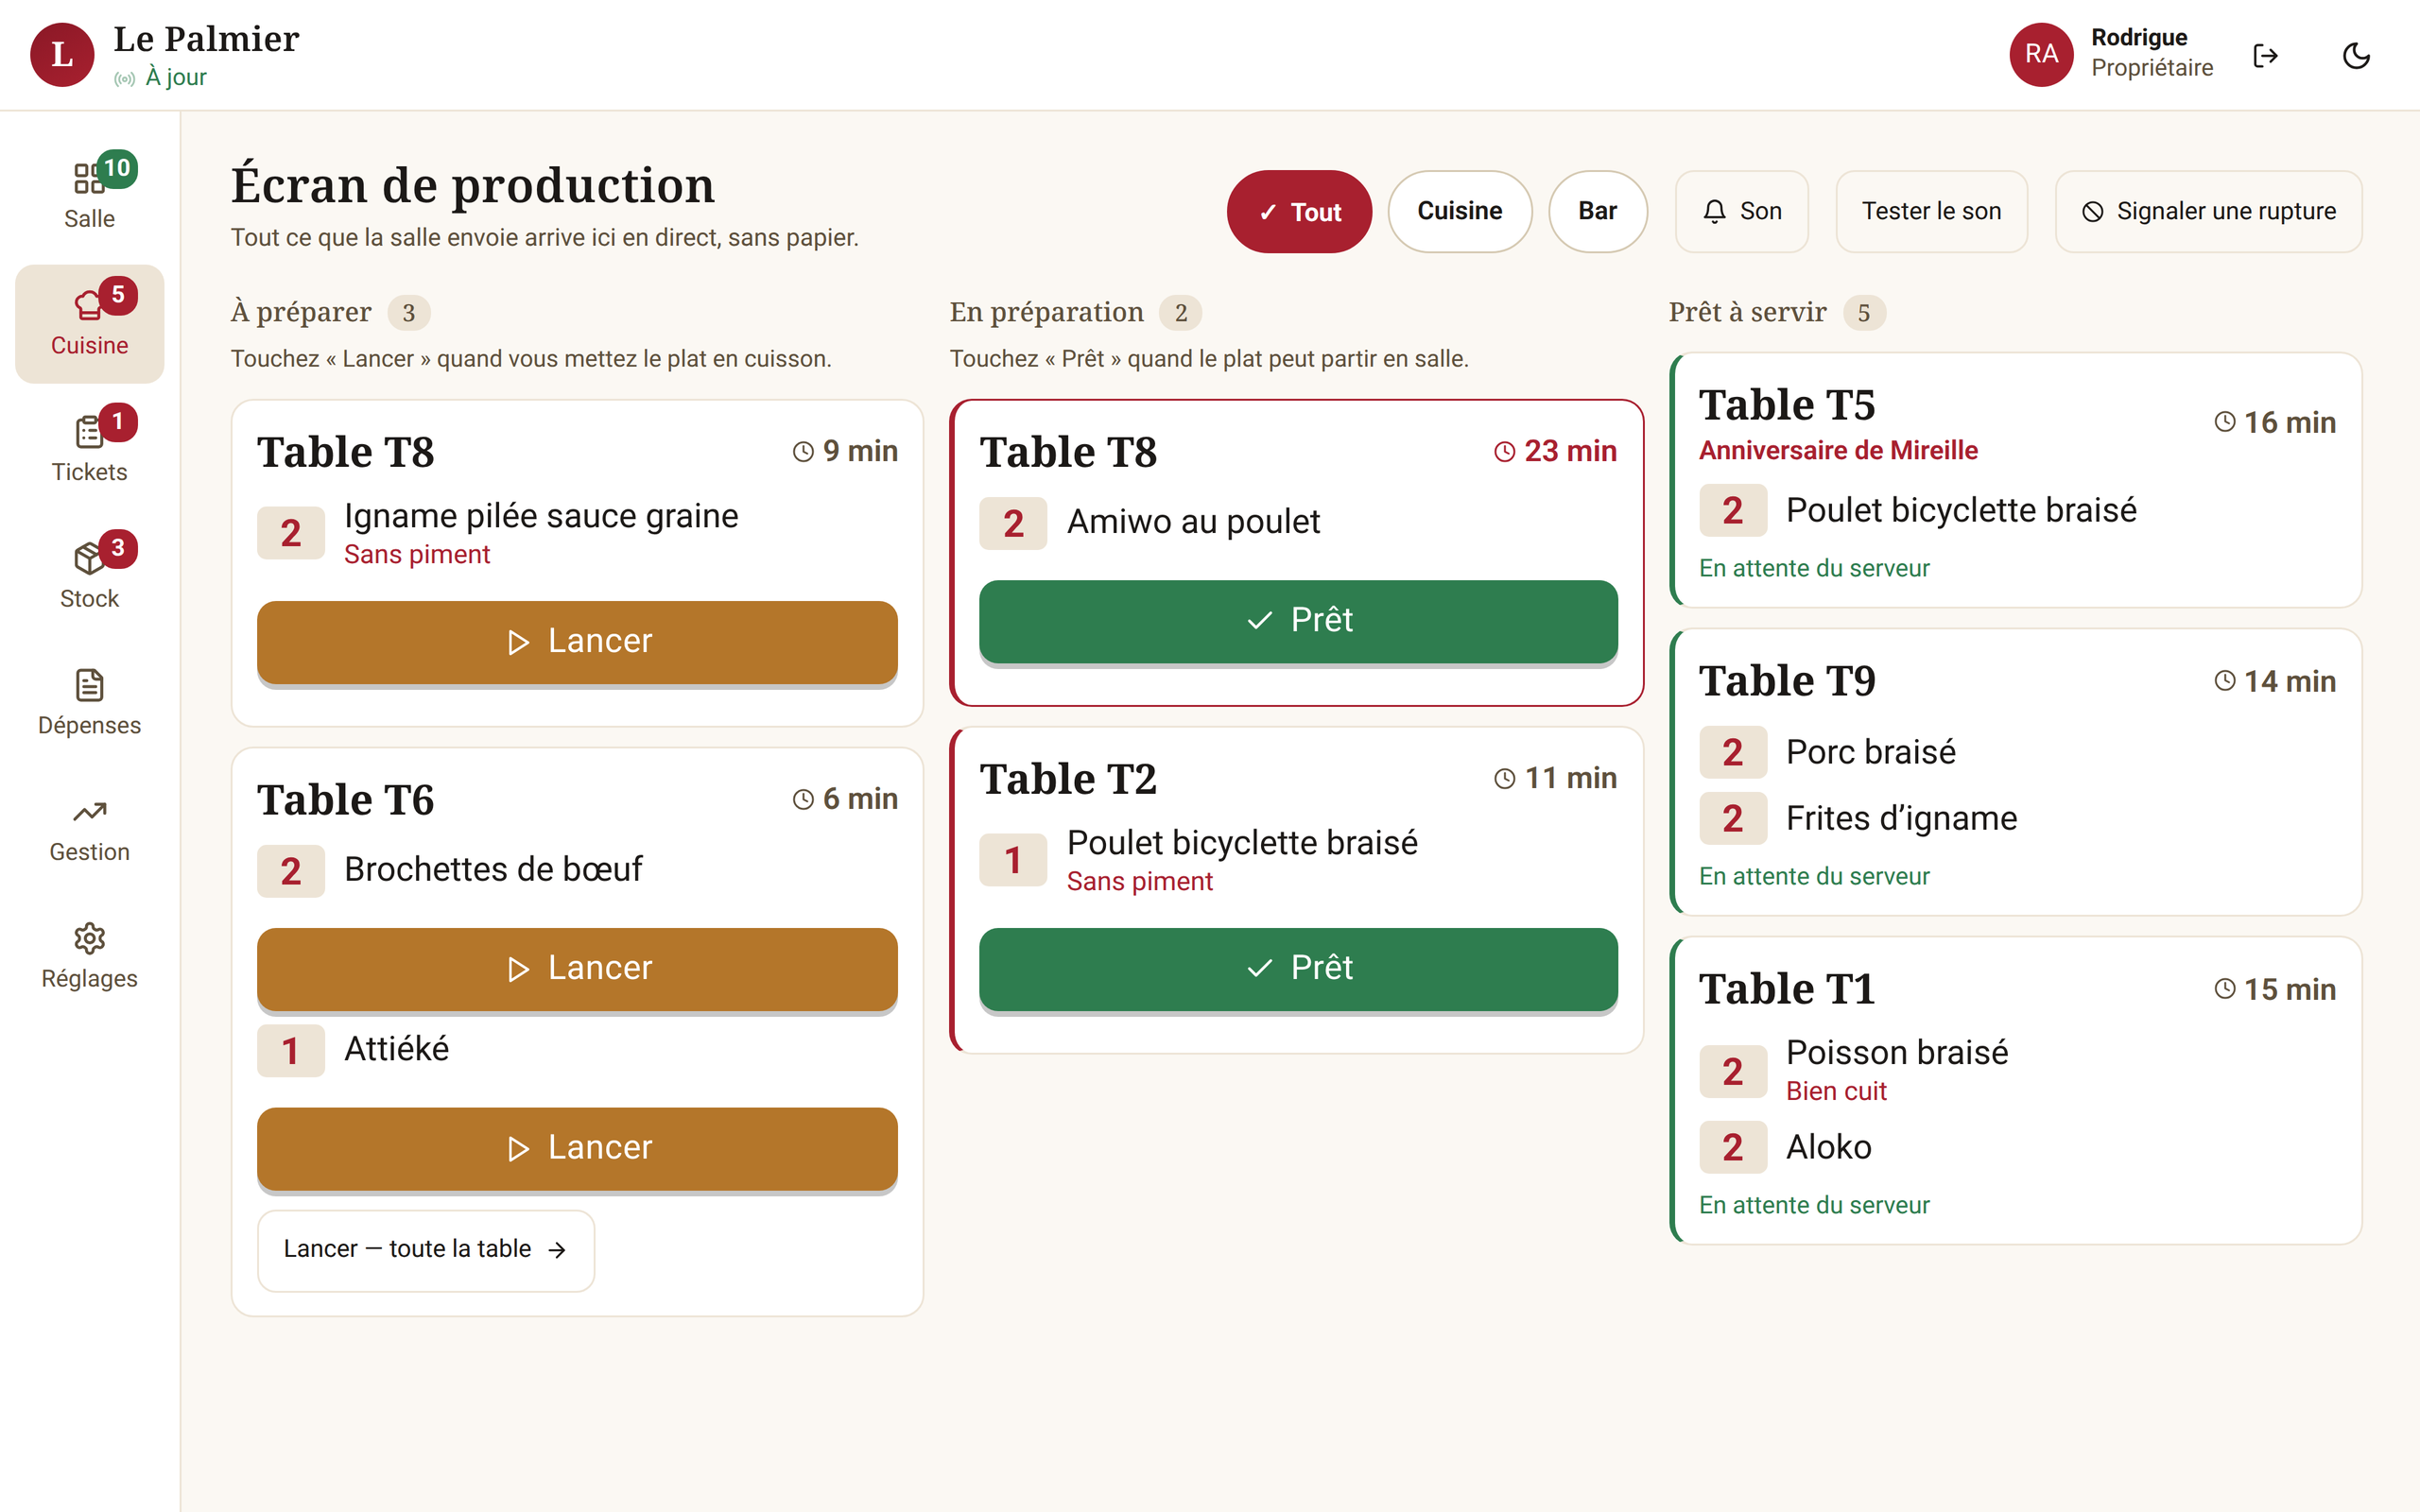2420x1512 pixels.
Task: Click the À jour sync status indicator
Action: [x=160, y=77]
